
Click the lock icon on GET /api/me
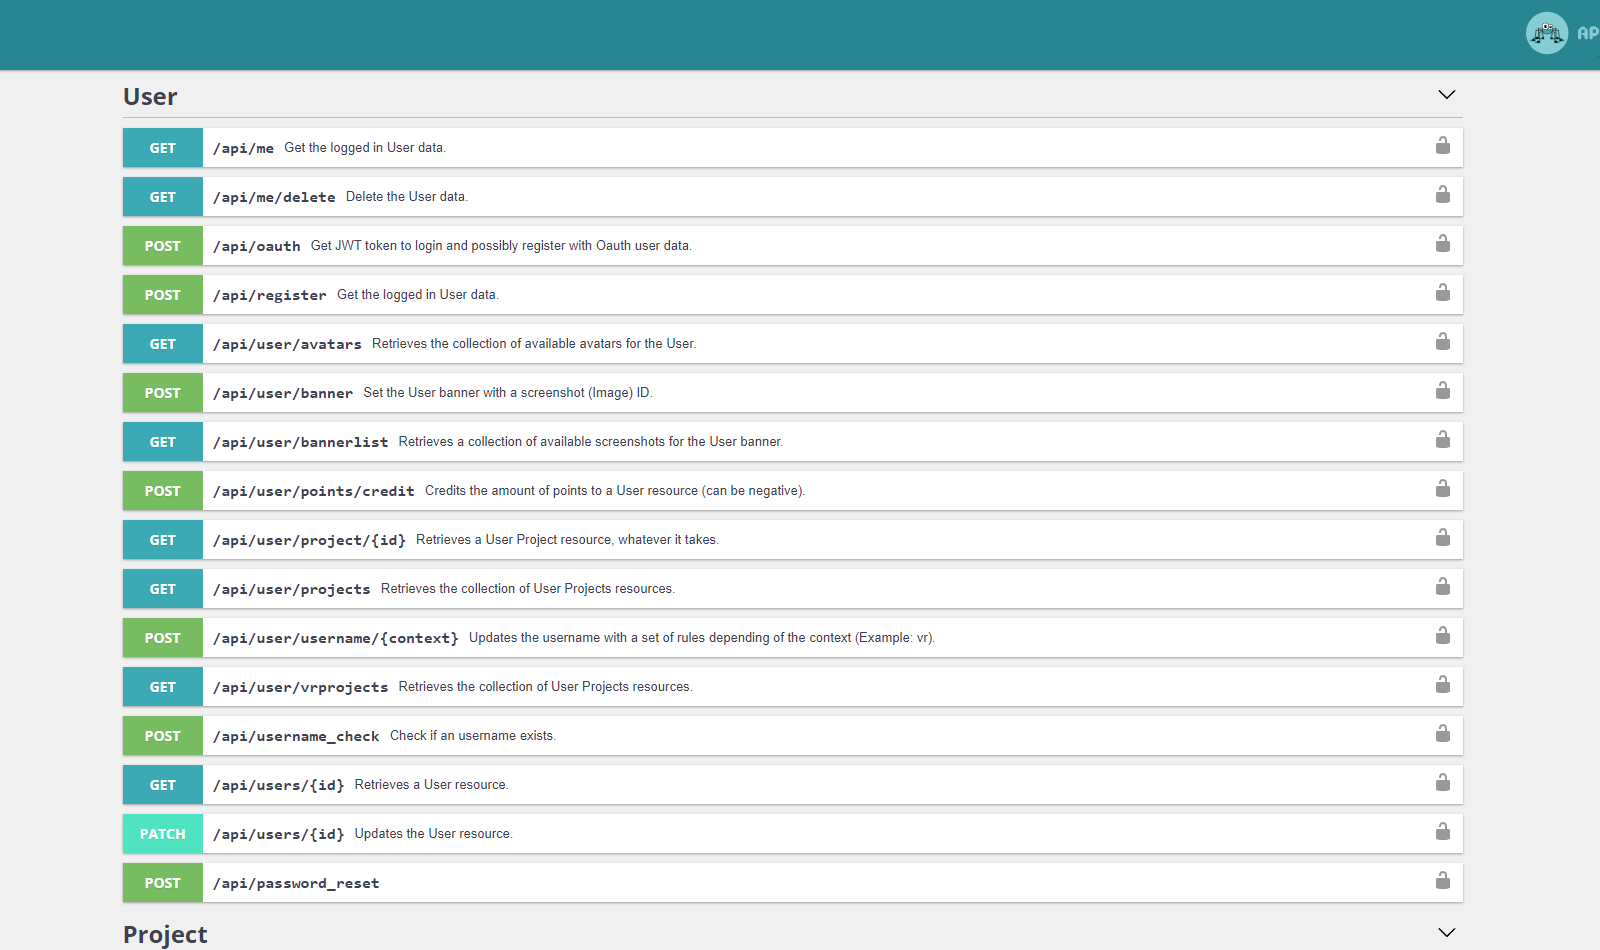click(1442, 146)
